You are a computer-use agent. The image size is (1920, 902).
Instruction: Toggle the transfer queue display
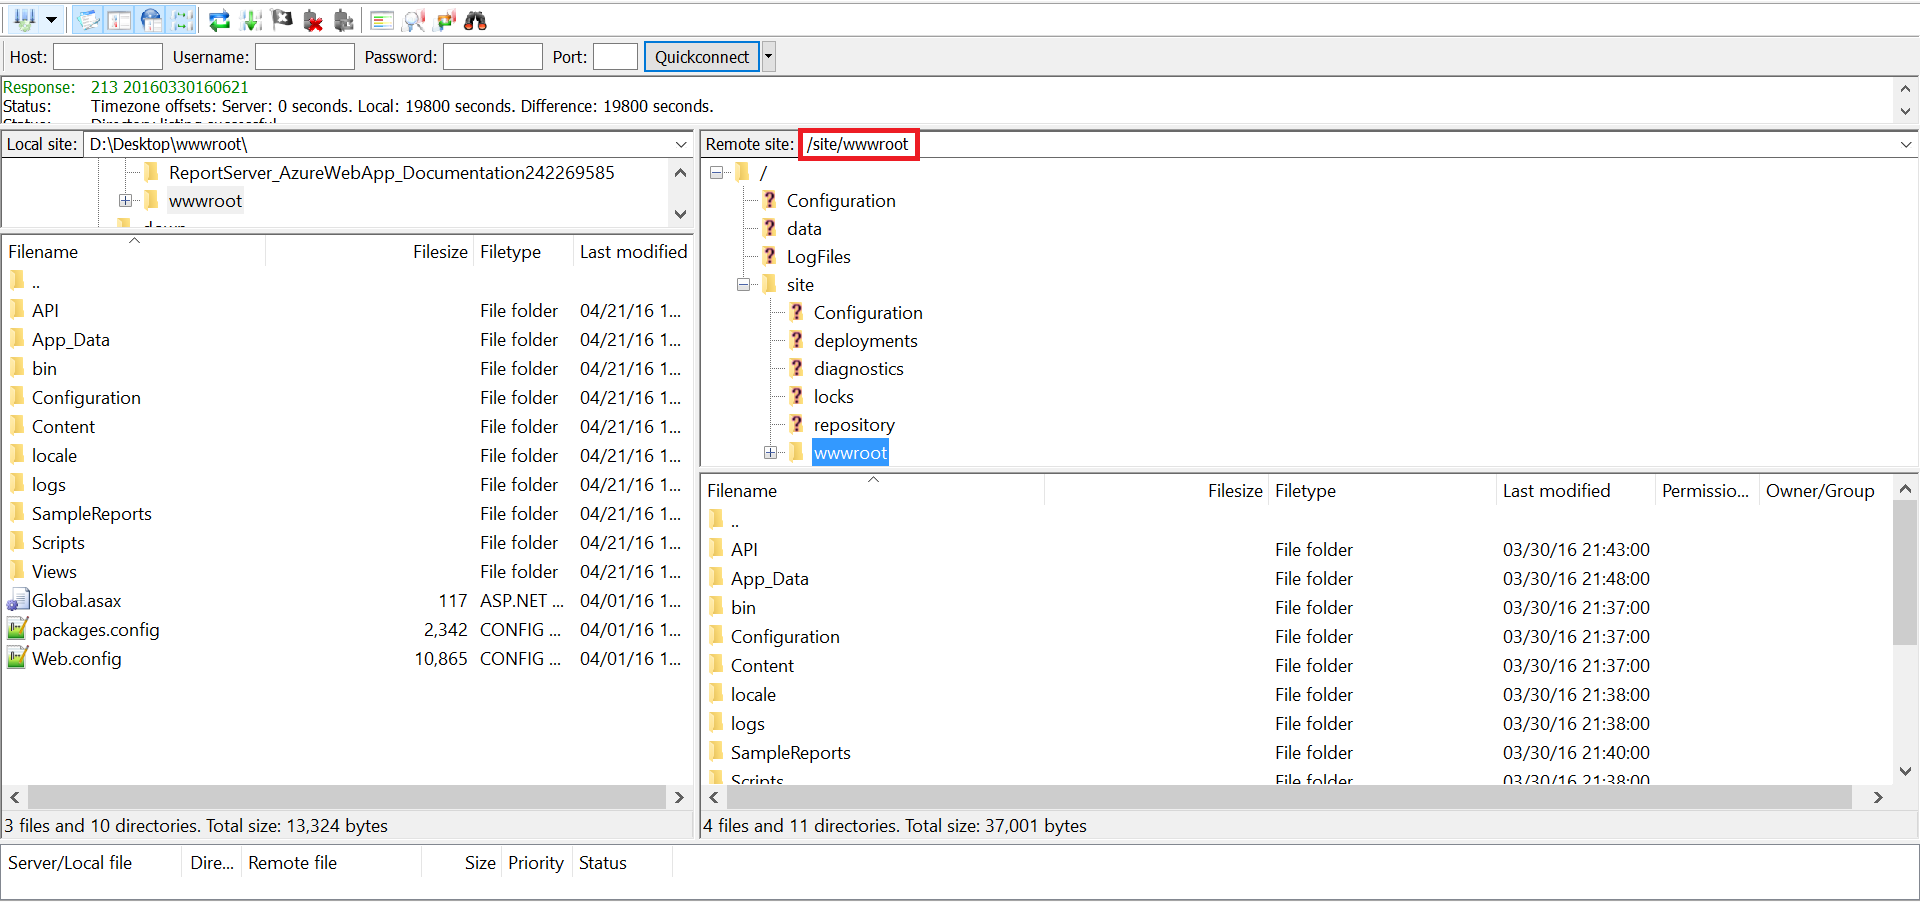tap(182, 20)
